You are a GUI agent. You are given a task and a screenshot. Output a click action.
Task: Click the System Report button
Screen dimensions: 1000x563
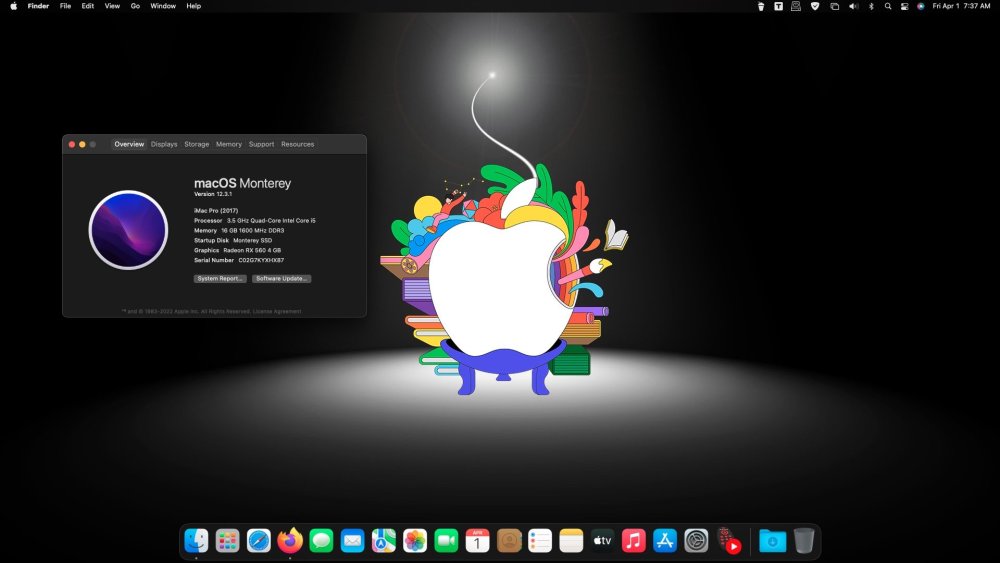click(220, 279)
